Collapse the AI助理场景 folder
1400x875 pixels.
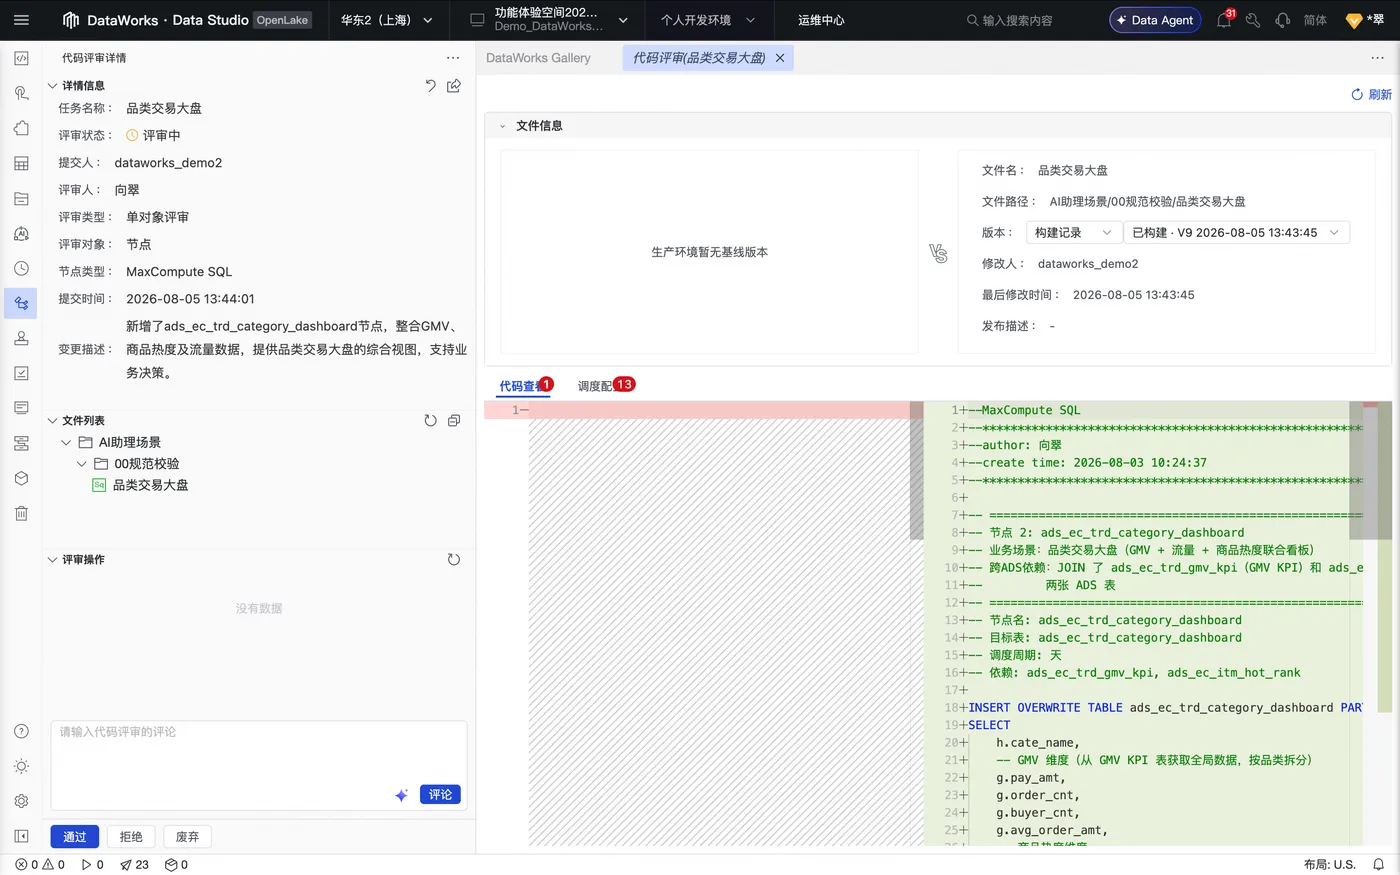pos(66,442)
